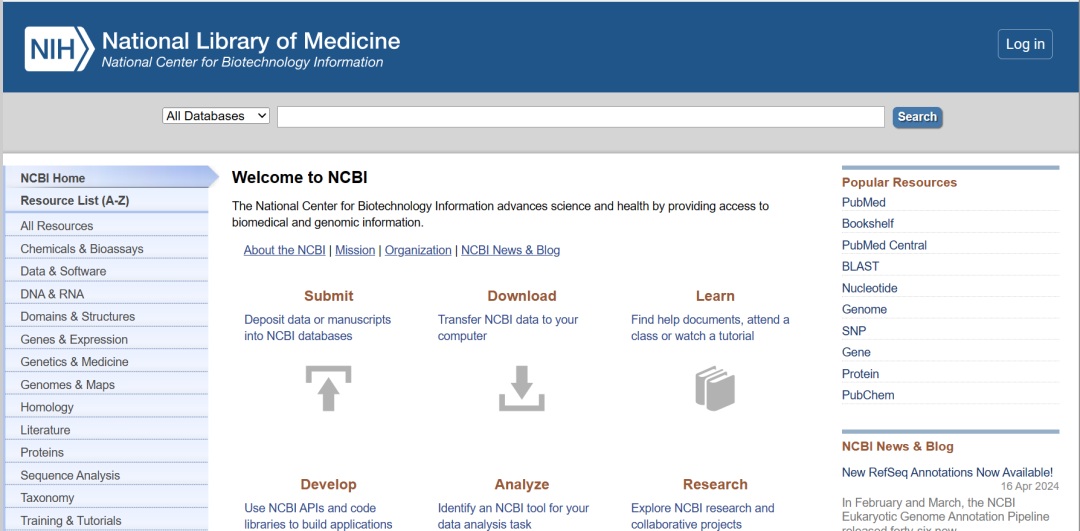Screen dimensions: 1080x531
Task: Follow the Organization link
Action: (418, 250)
